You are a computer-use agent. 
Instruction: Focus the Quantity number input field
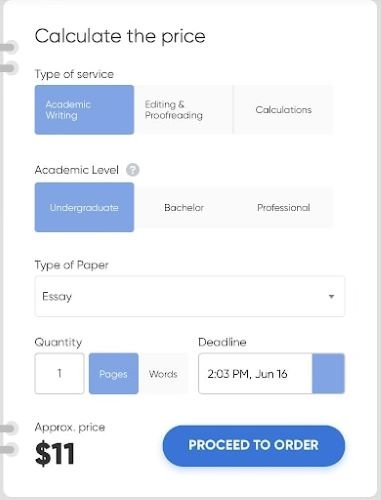tap(59, 373)
